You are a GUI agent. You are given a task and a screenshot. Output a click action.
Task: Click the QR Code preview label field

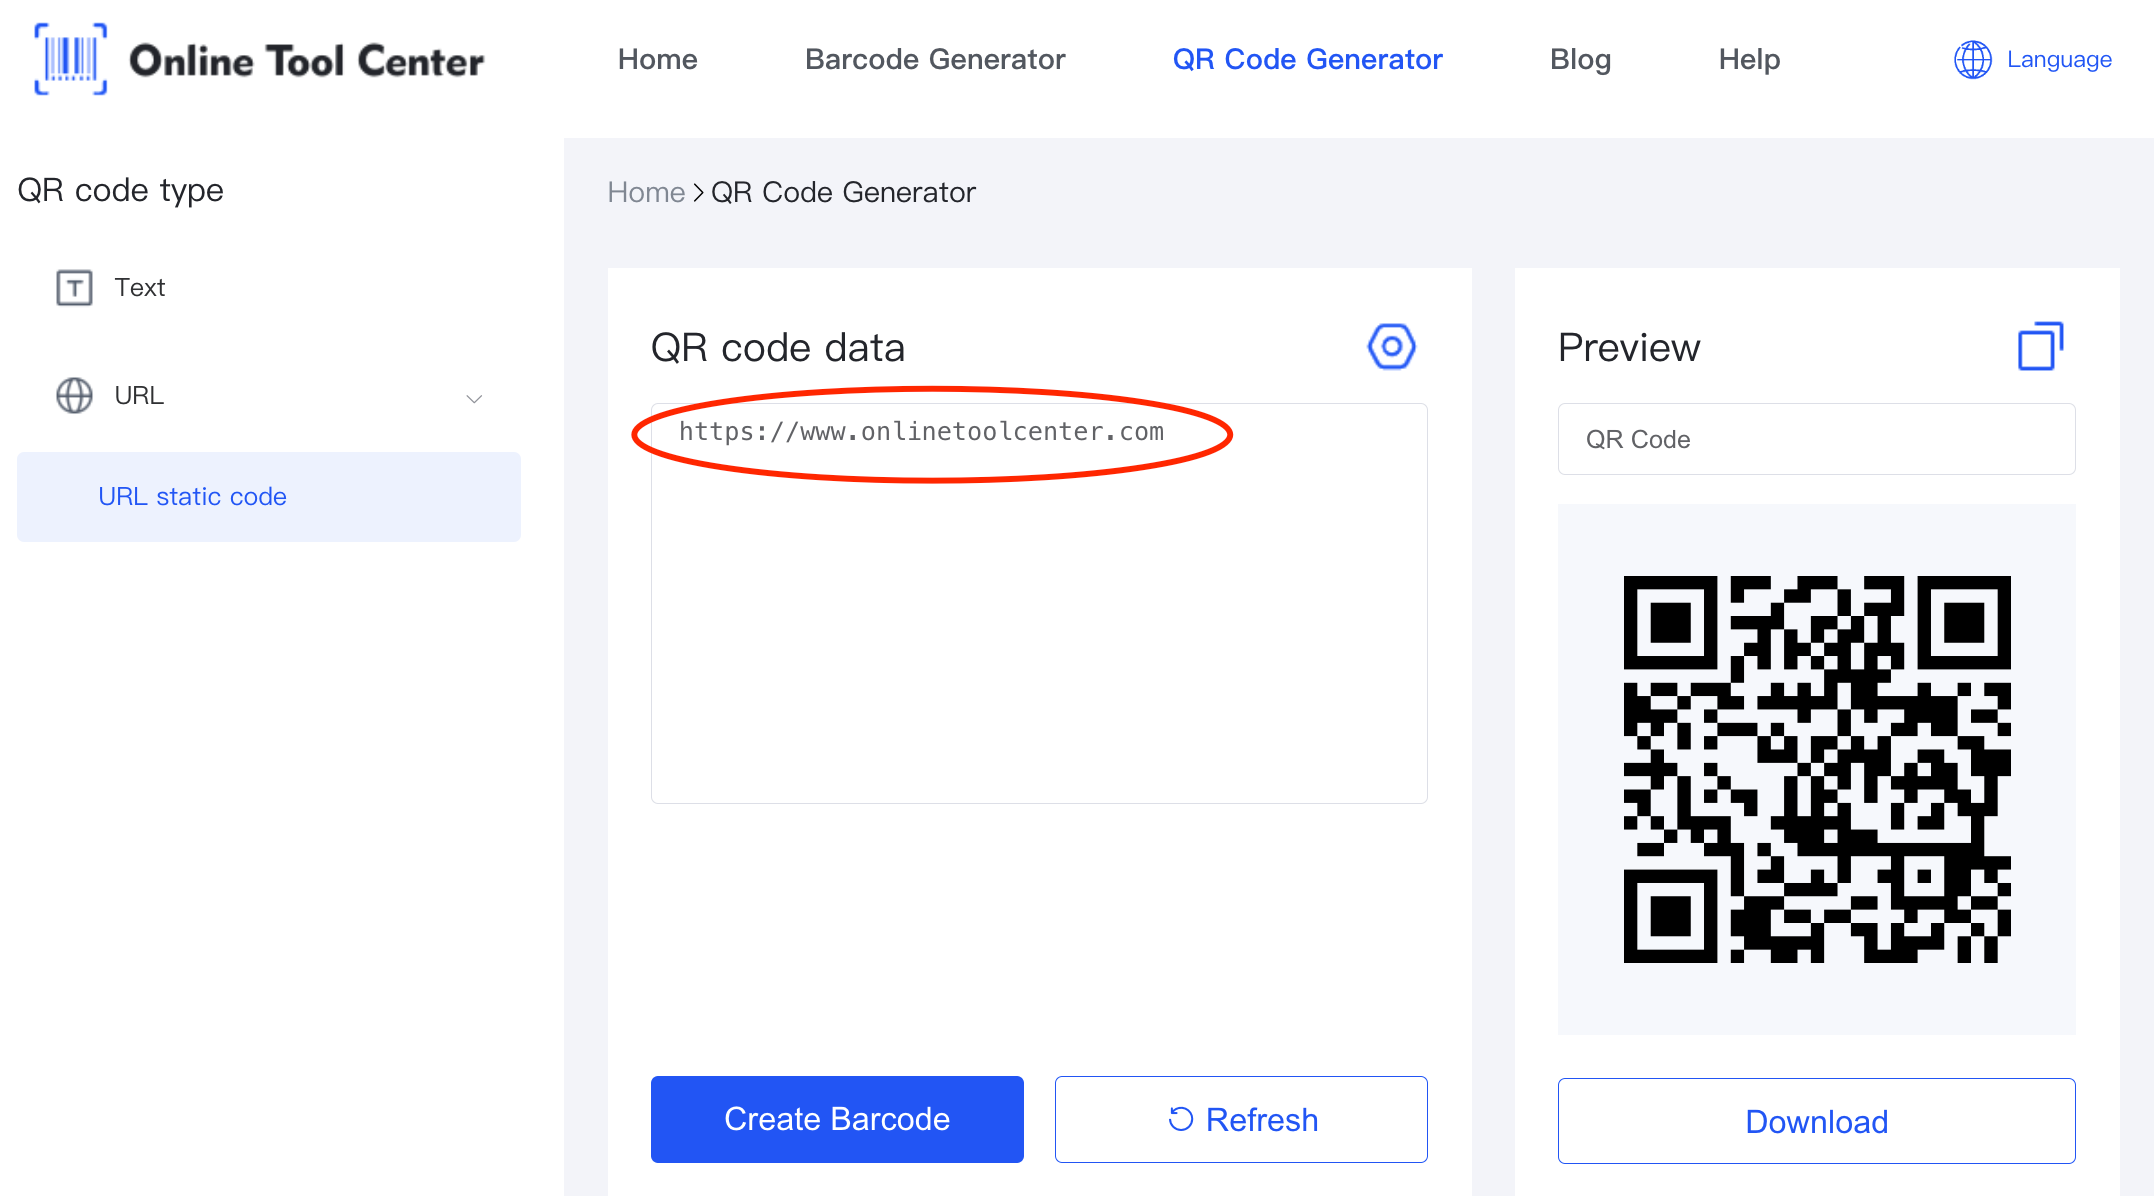coord(1814,439)
